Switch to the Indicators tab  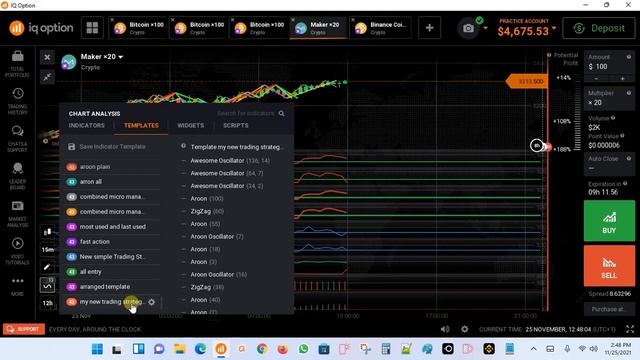87,125
